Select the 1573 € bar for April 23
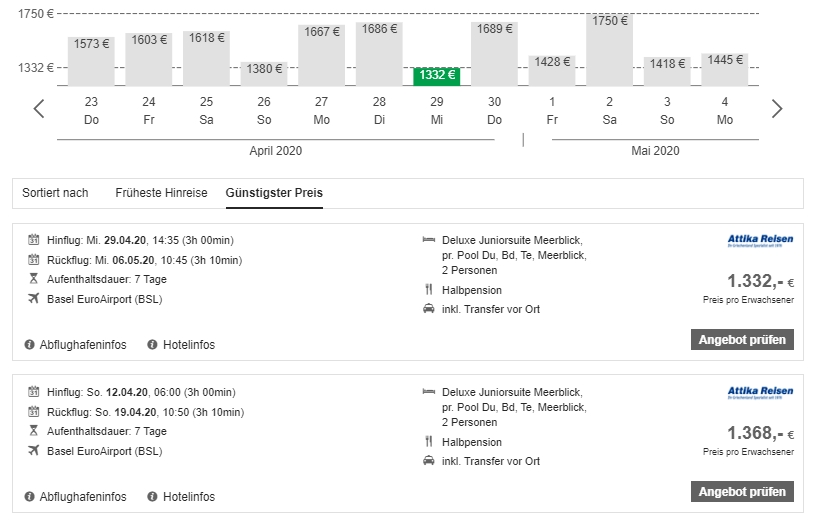The width and height of the screenshot is (820, 520). point(91,60)
